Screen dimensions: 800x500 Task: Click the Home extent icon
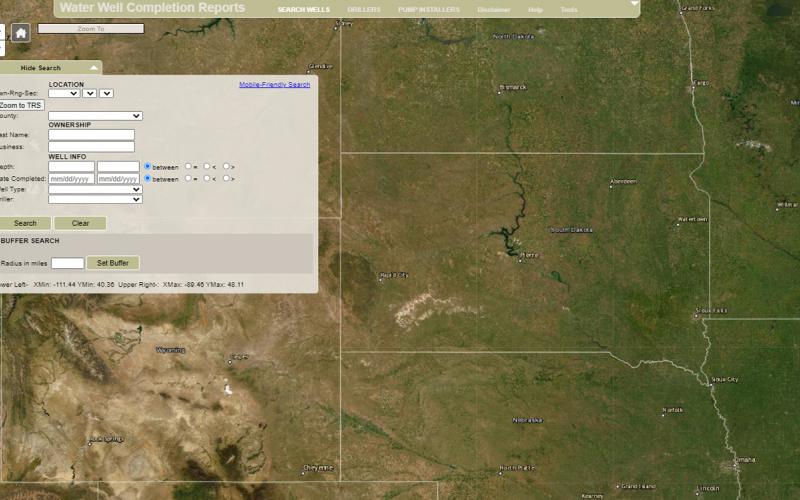coord(20,33)
